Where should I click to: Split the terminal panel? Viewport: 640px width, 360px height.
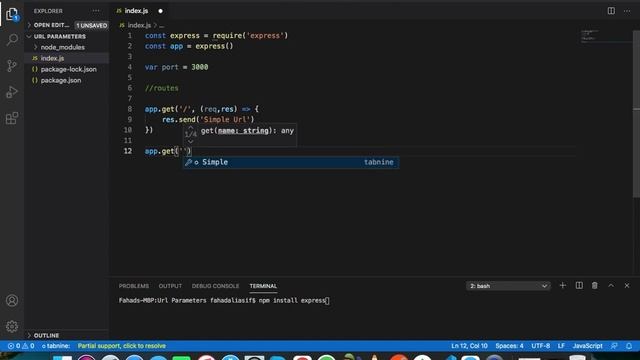click(x=579, y=286)
